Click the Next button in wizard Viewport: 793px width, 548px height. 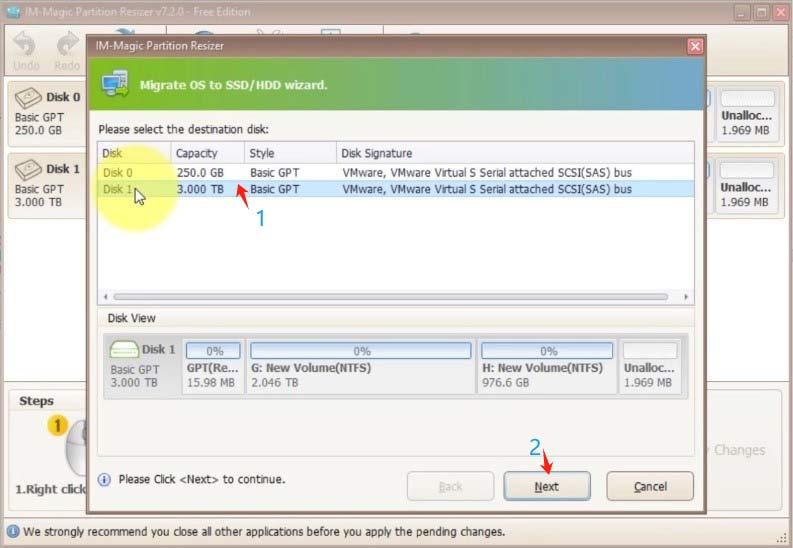pyautogui.click(x=547, y=486)
